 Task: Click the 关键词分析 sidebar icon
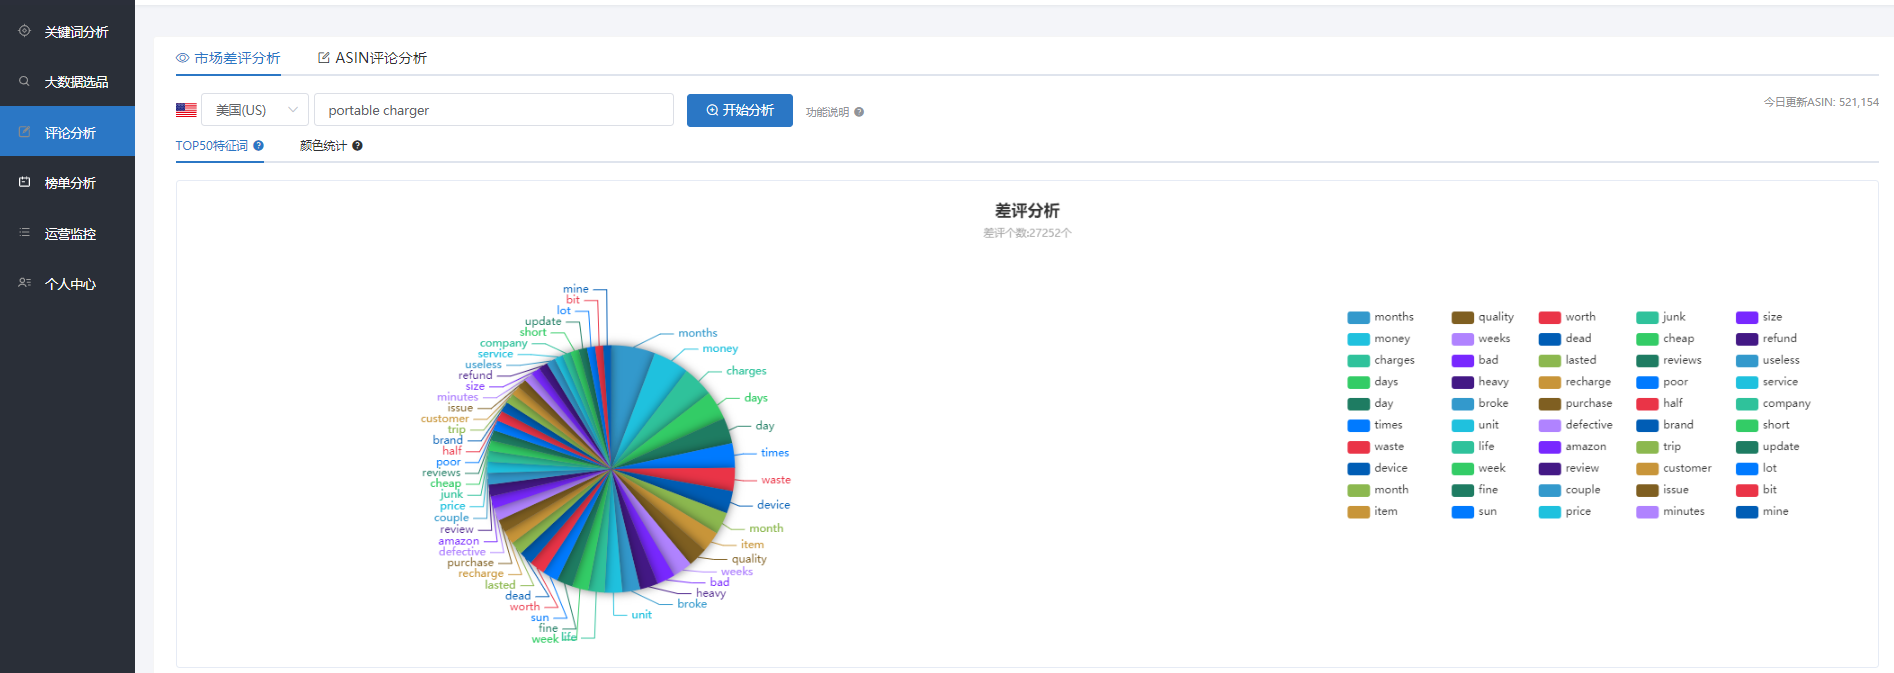click(24, 31)
